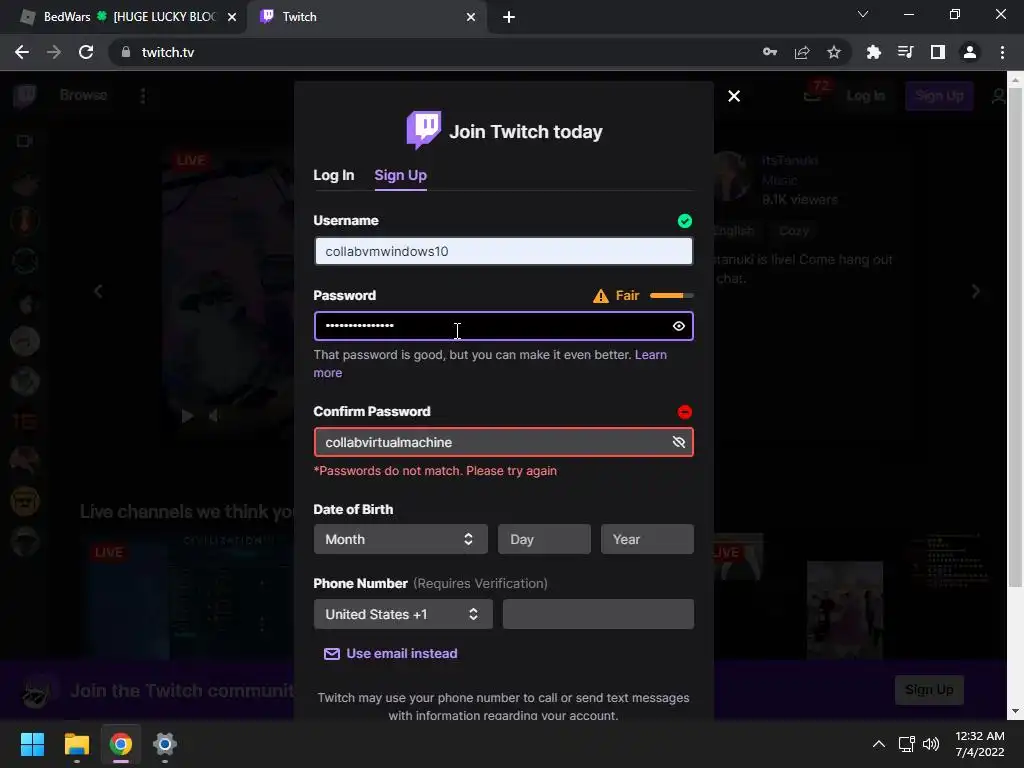Open Settings gear in taskbar

[x=165, y=744]
